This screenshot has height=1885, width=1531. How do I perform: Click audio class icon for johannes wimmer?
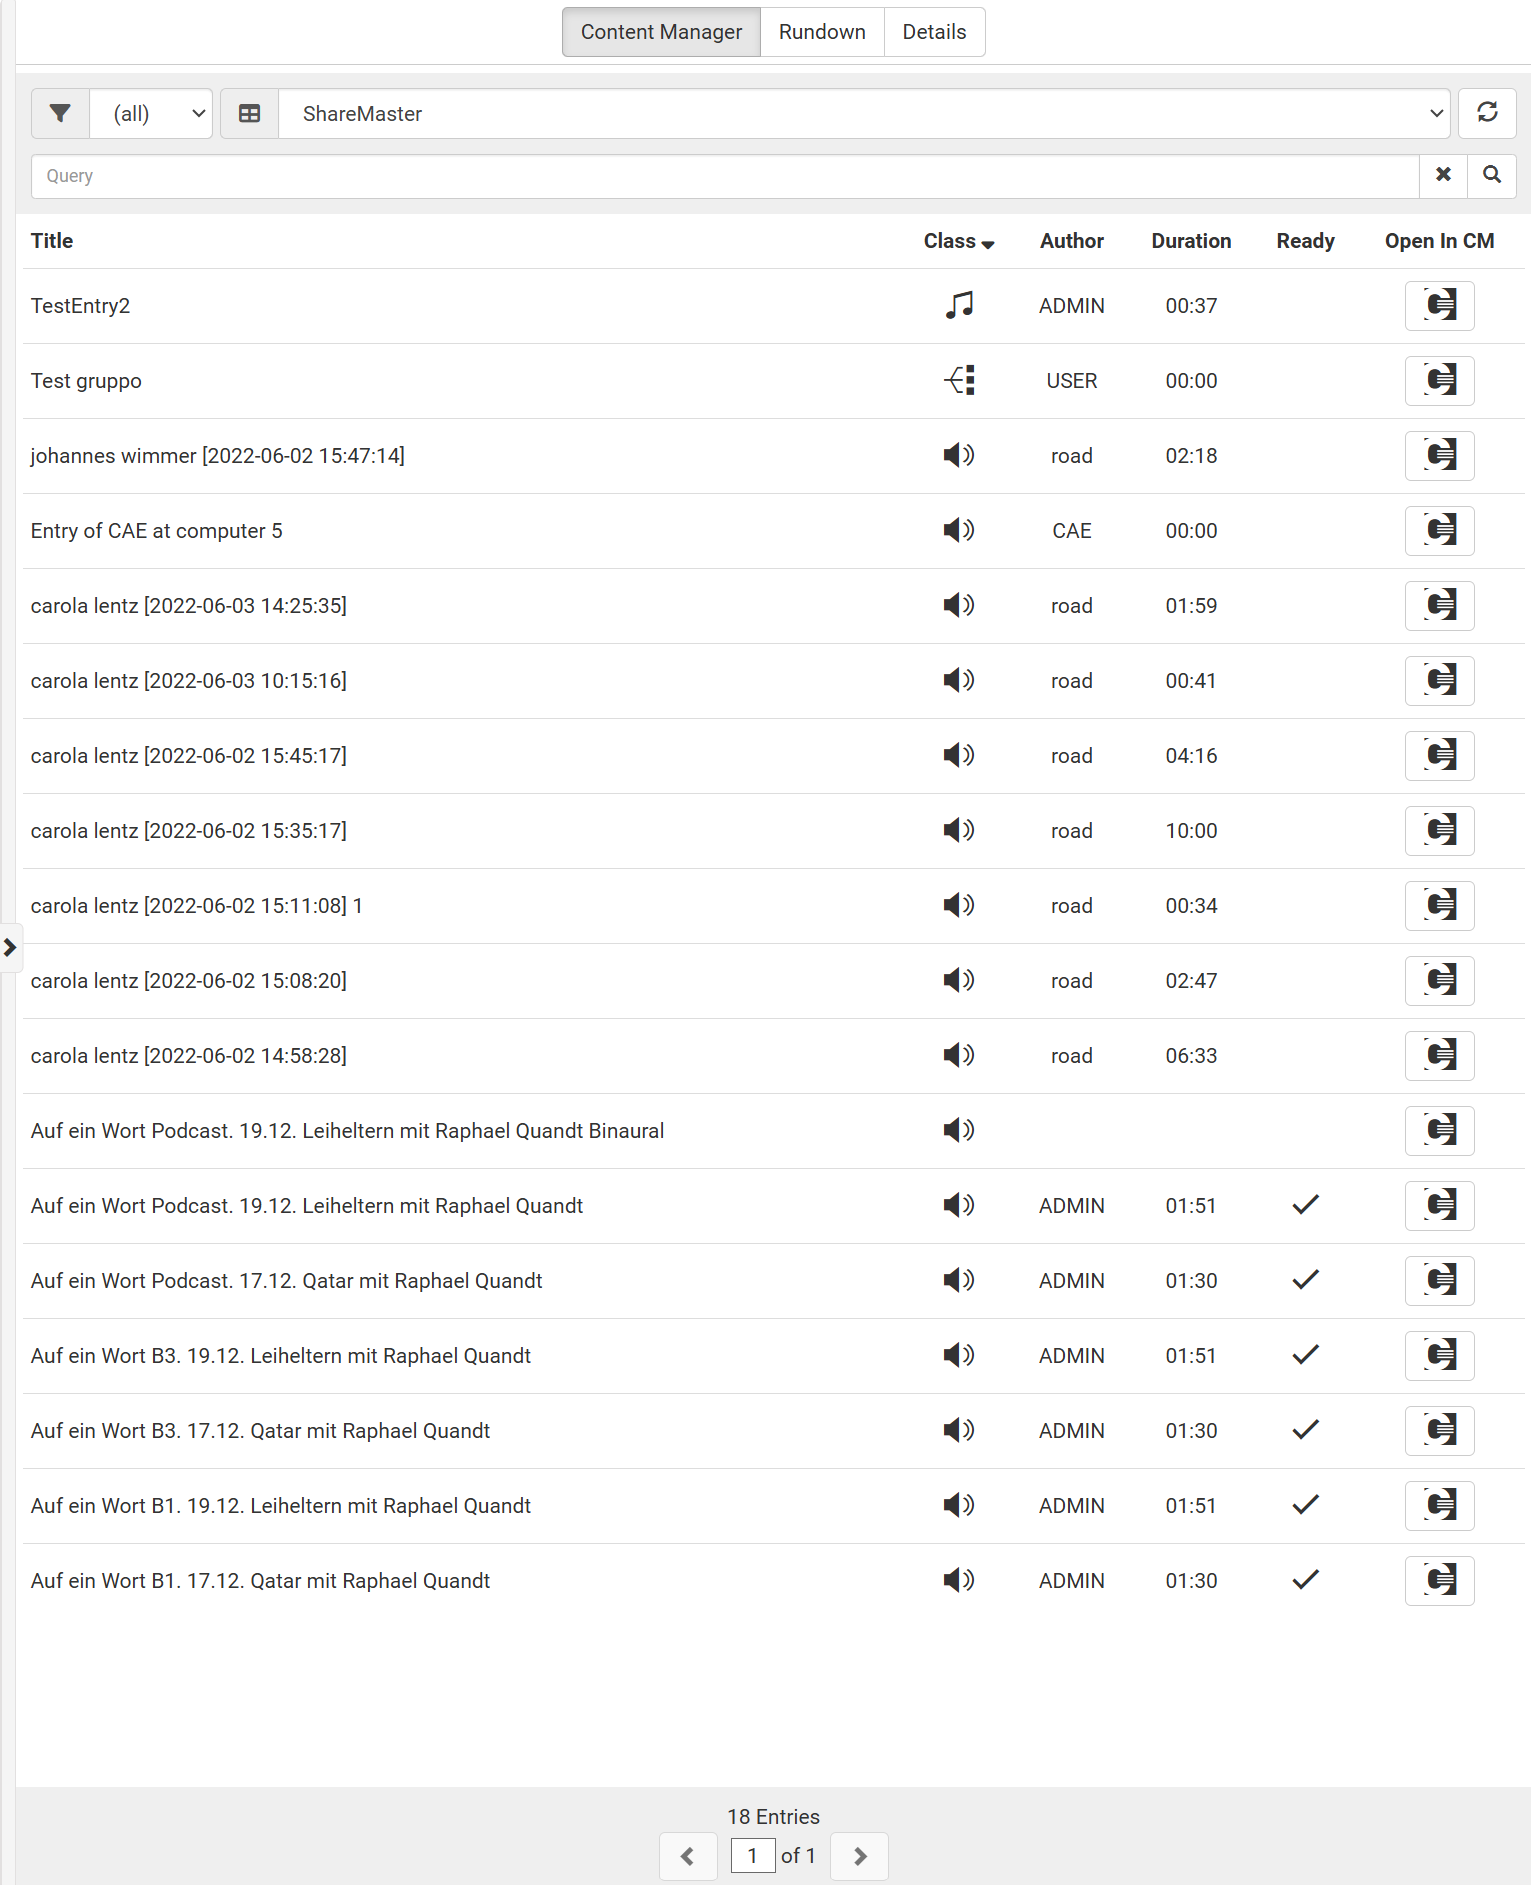click(958, 456)
